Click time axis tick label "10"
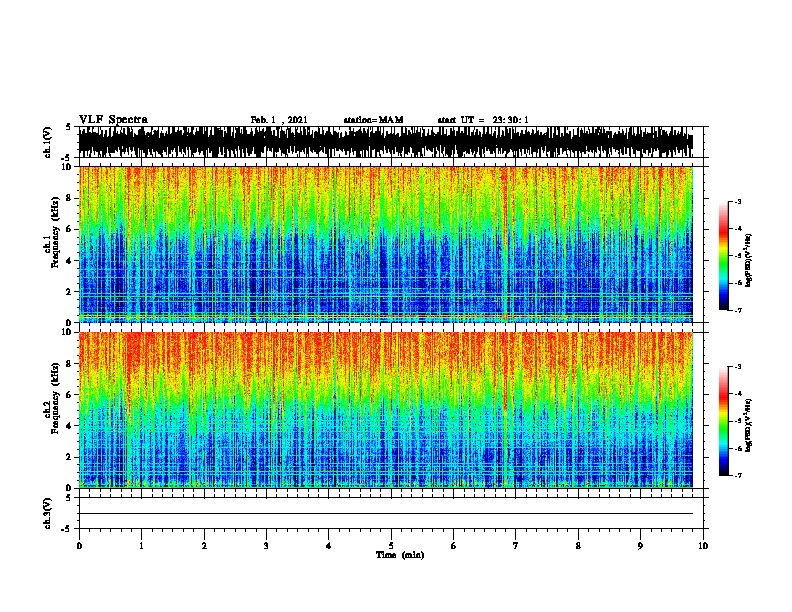 (703, 546)
